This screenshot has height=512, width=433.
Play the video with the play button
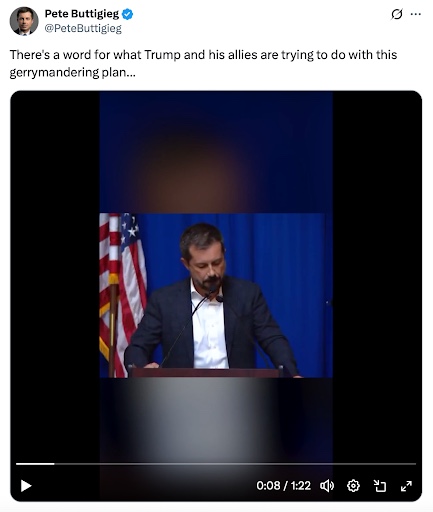[x=26, y=486]
